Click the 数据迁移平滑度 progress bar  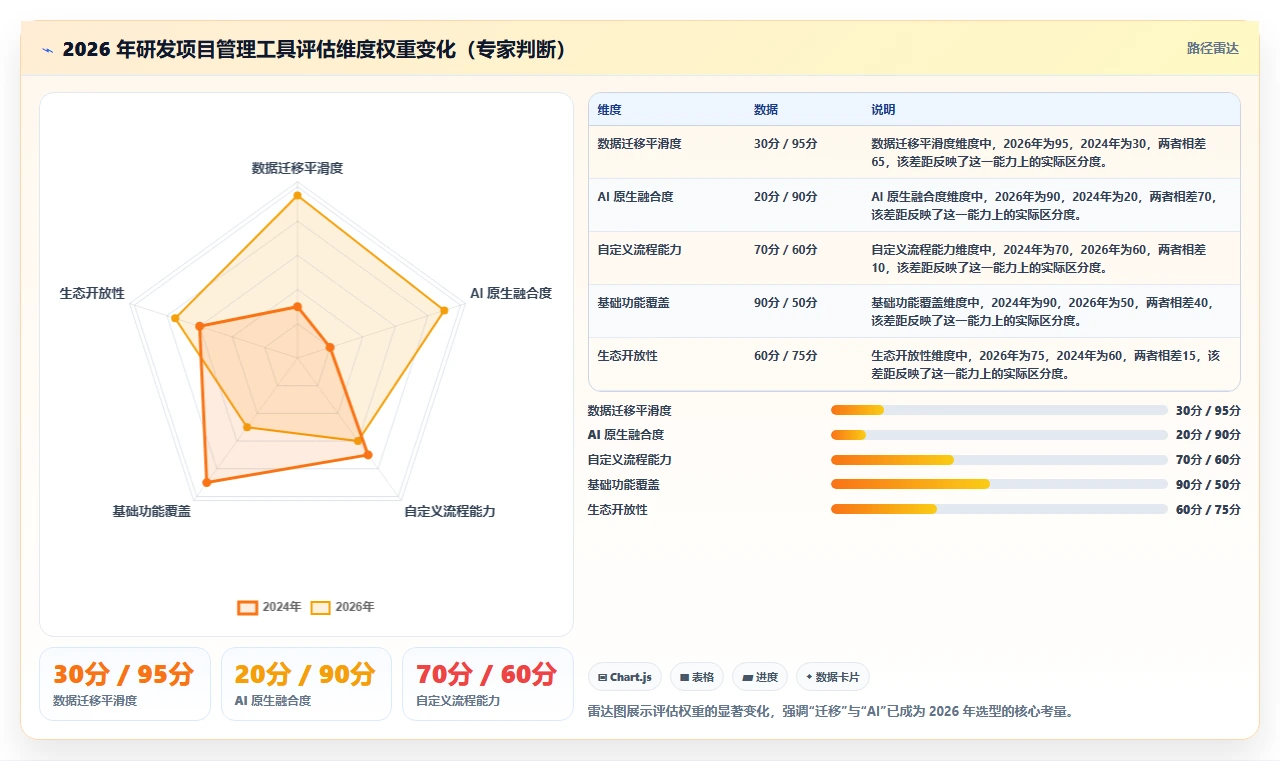coord(999,410)
